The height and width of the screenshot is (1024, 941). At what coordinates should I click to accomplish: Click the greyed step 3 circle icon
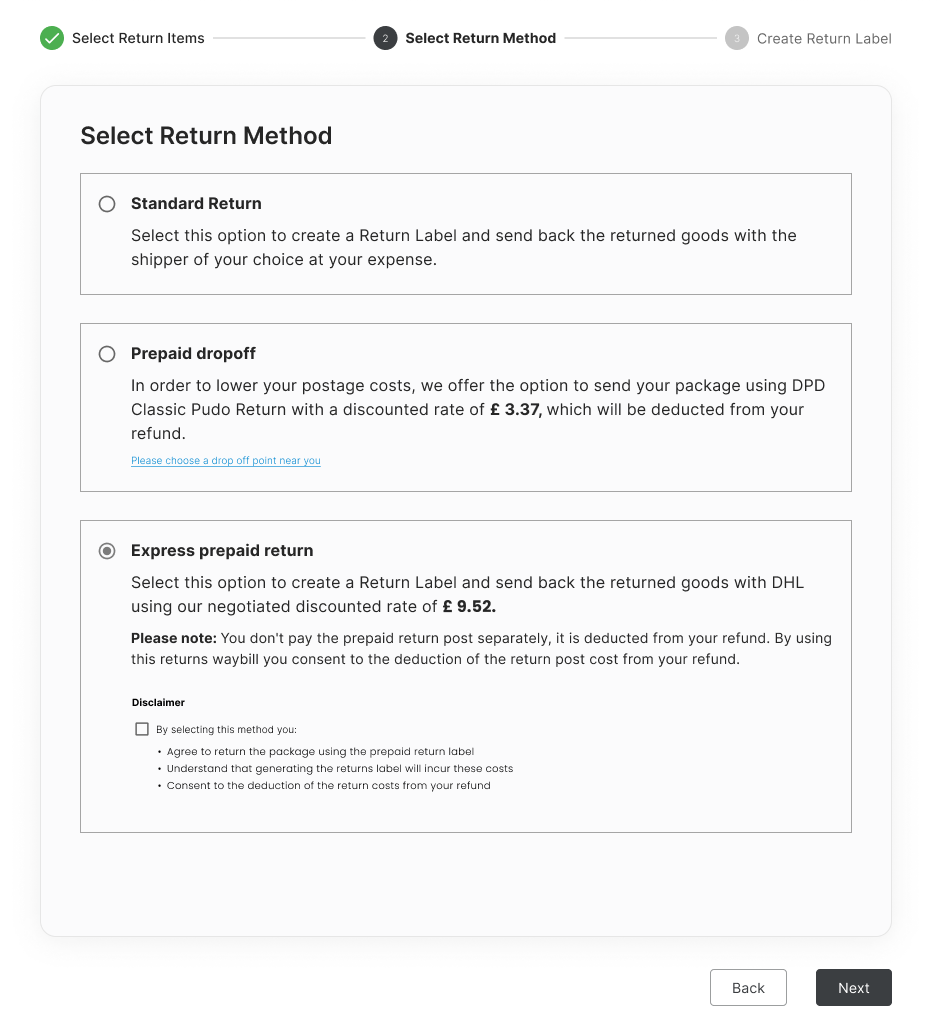pyautogui.click(x=737, y=38)
